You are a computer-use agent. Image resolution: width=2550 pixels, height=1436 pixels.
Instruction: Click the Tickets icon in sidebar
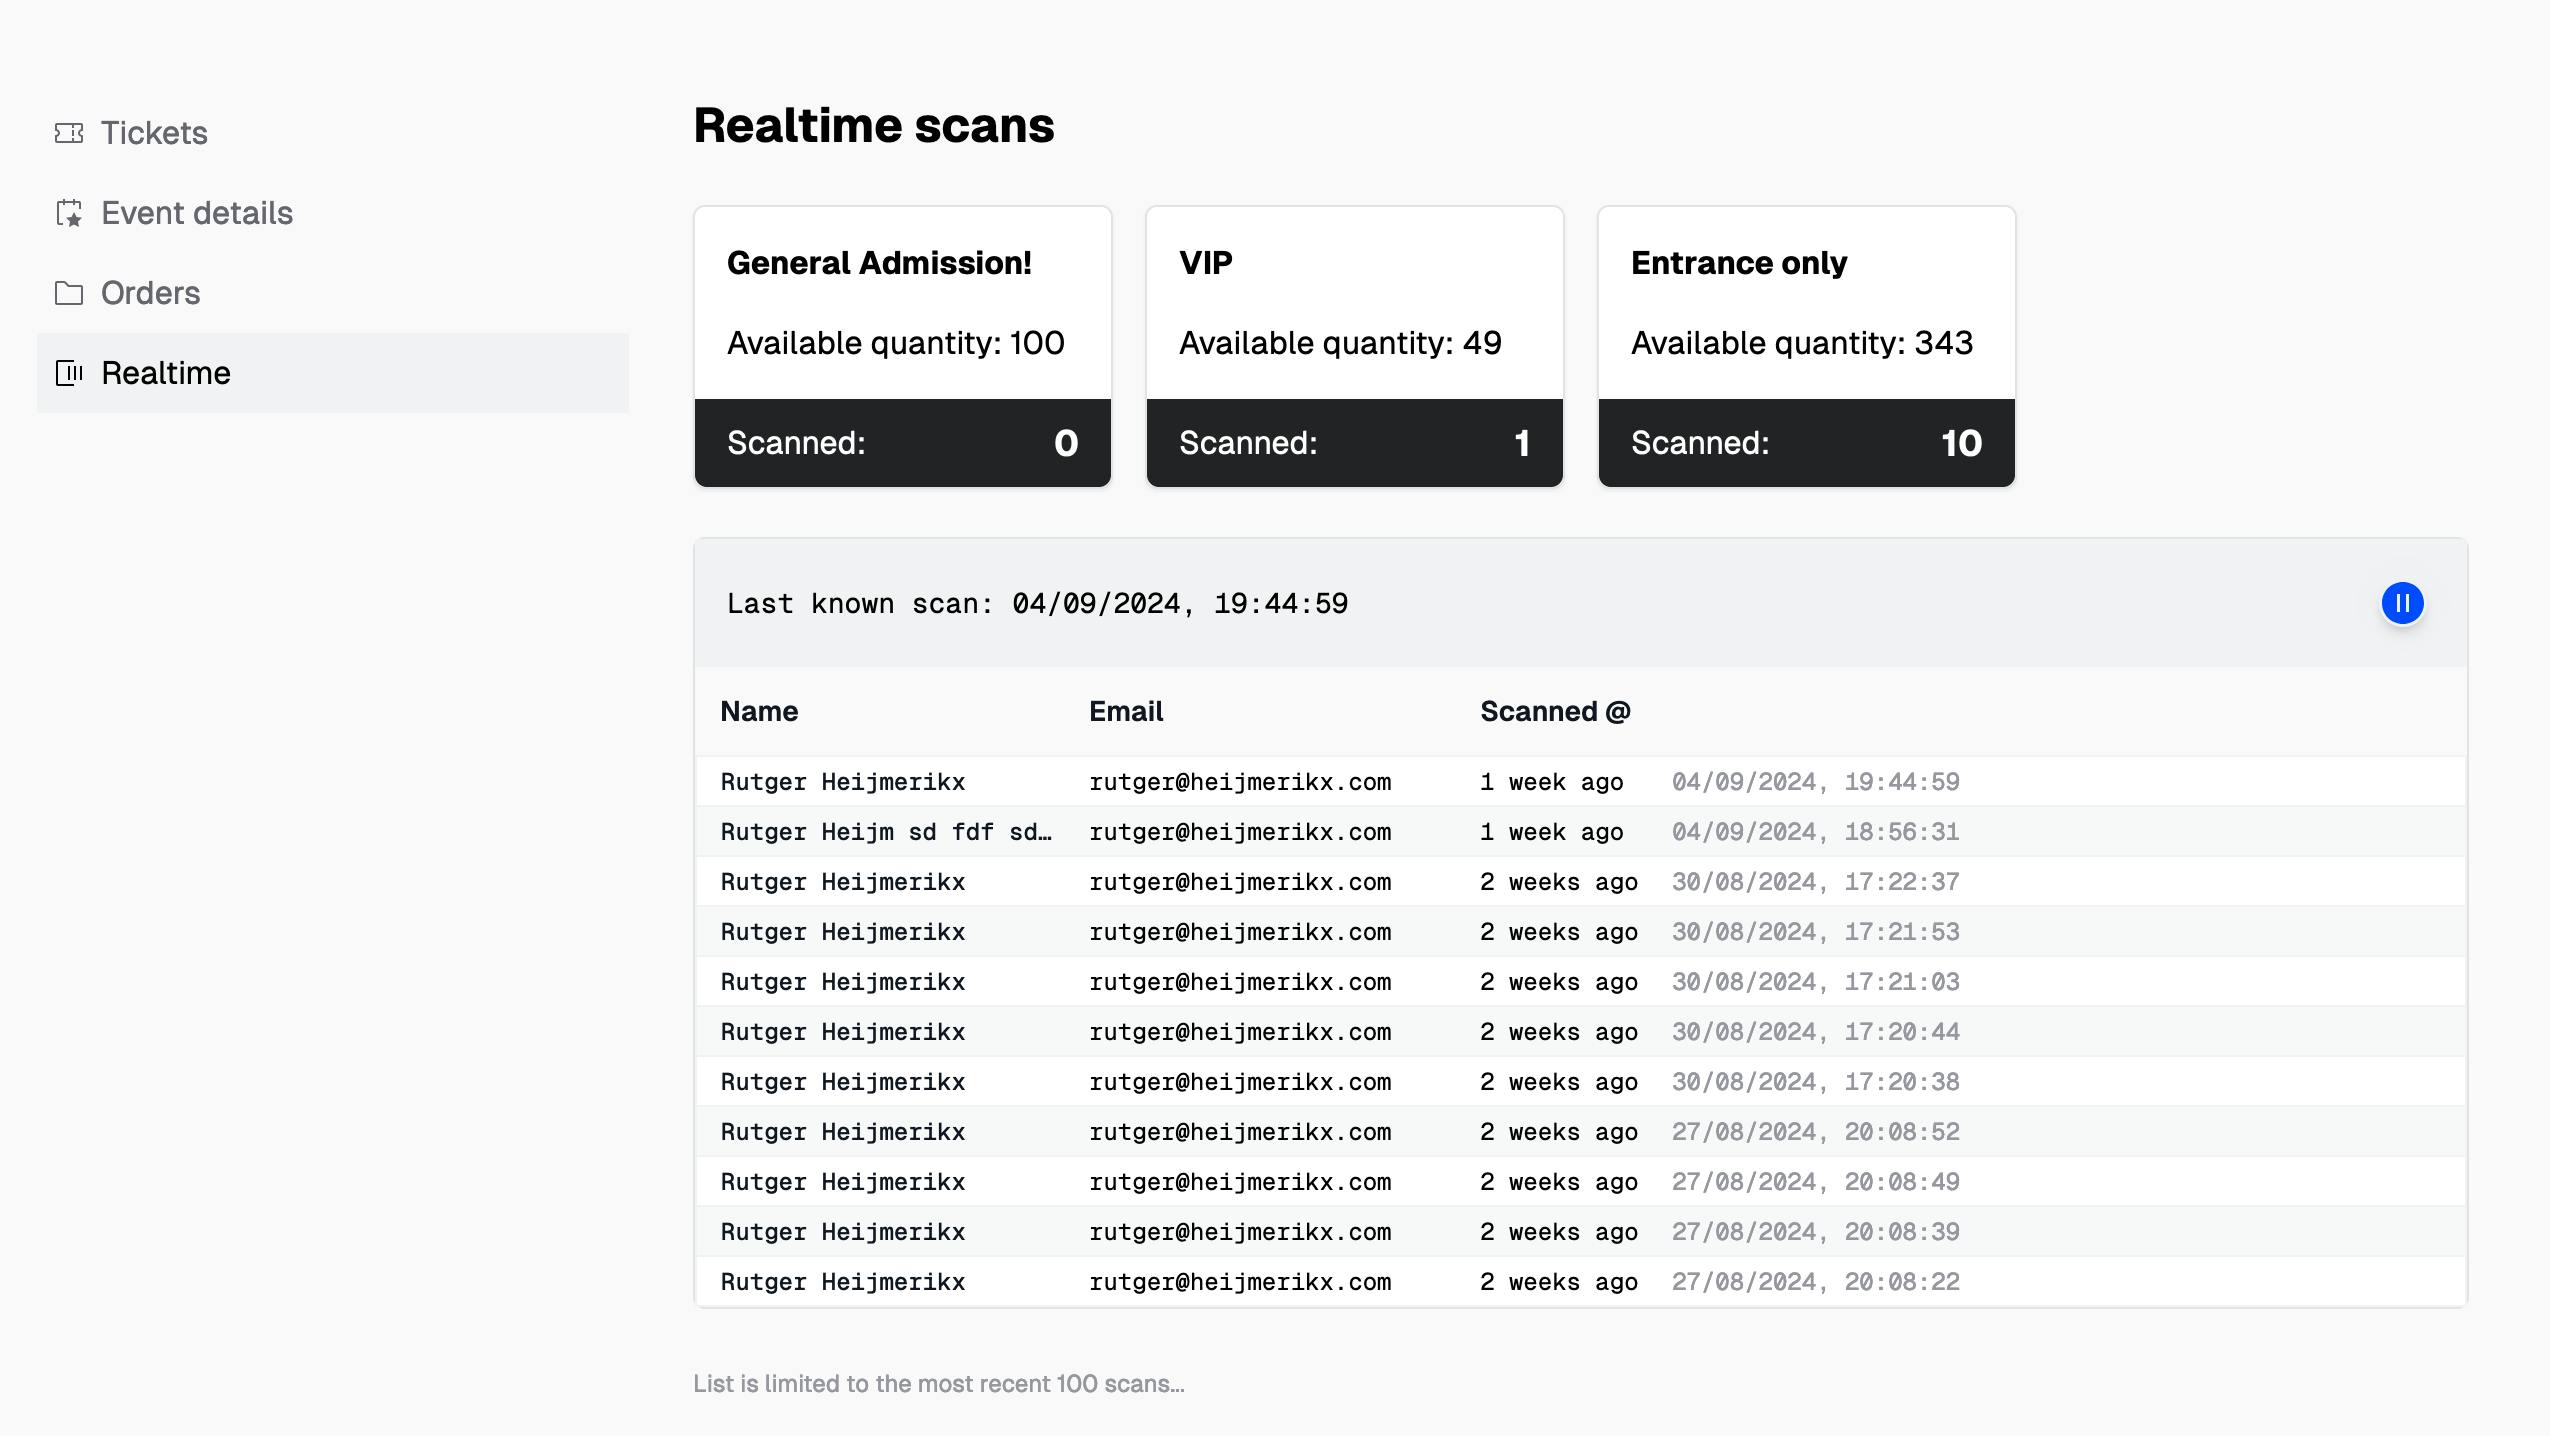69,133
